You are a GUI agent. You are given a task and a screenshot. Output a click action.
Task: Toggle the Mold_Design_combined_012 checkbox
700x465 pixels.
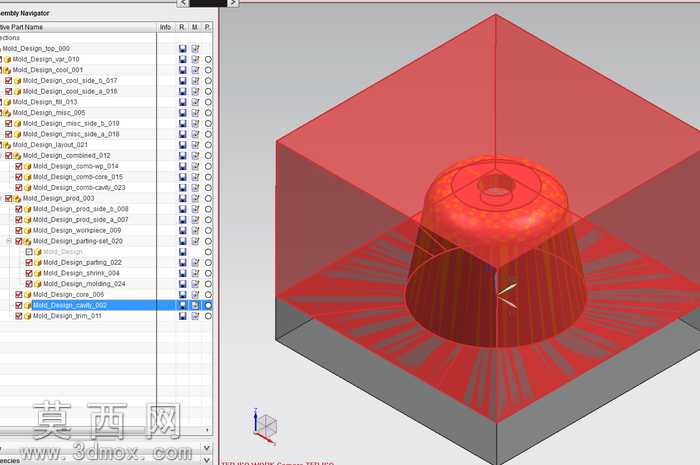[8, 156]
